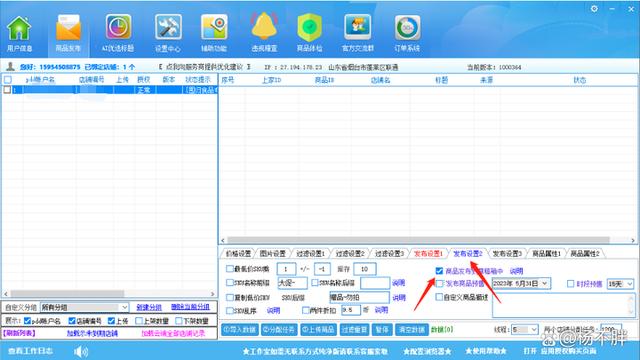Screen dimensions: 640x360
Task: Switch to the 发布设置3 tab
Action: tap(507, 253)
